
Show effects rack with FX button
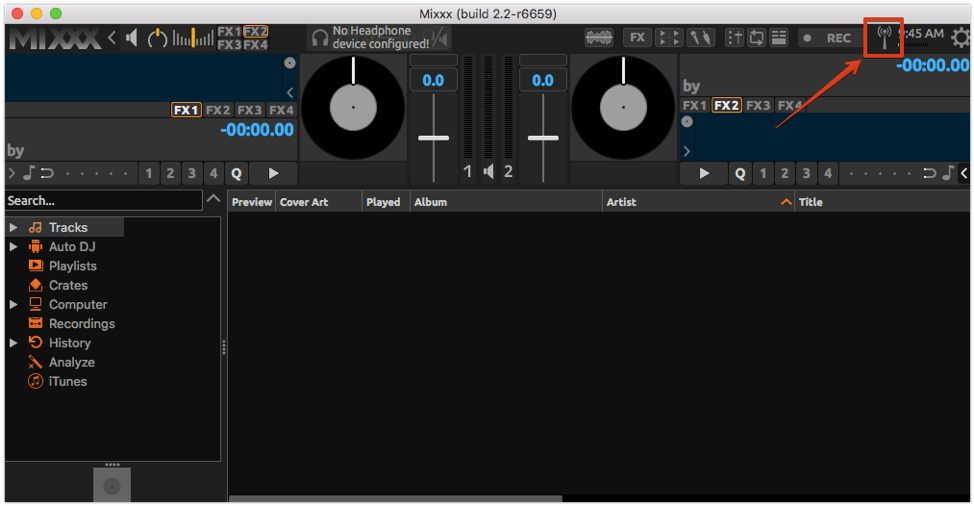tap(637, 38)
